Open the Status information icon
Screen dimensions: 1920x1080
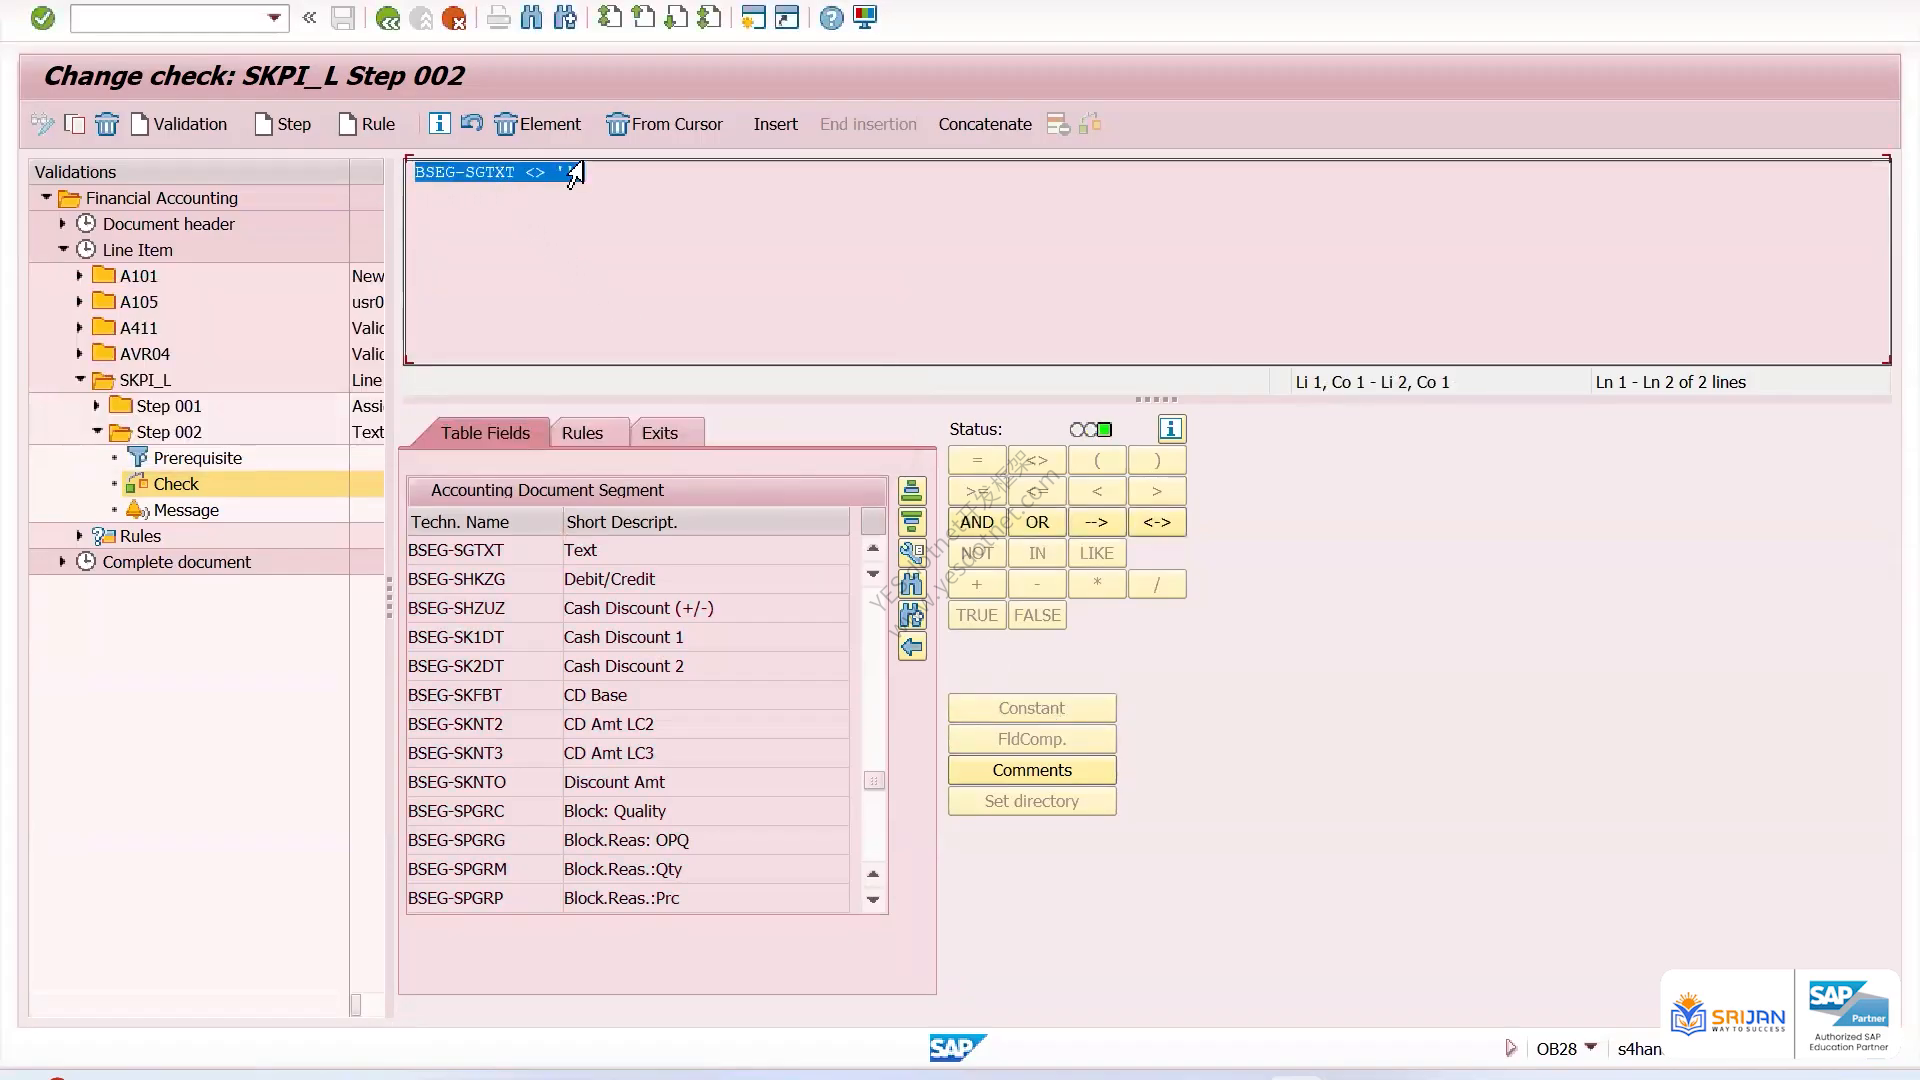point(1171,429)
